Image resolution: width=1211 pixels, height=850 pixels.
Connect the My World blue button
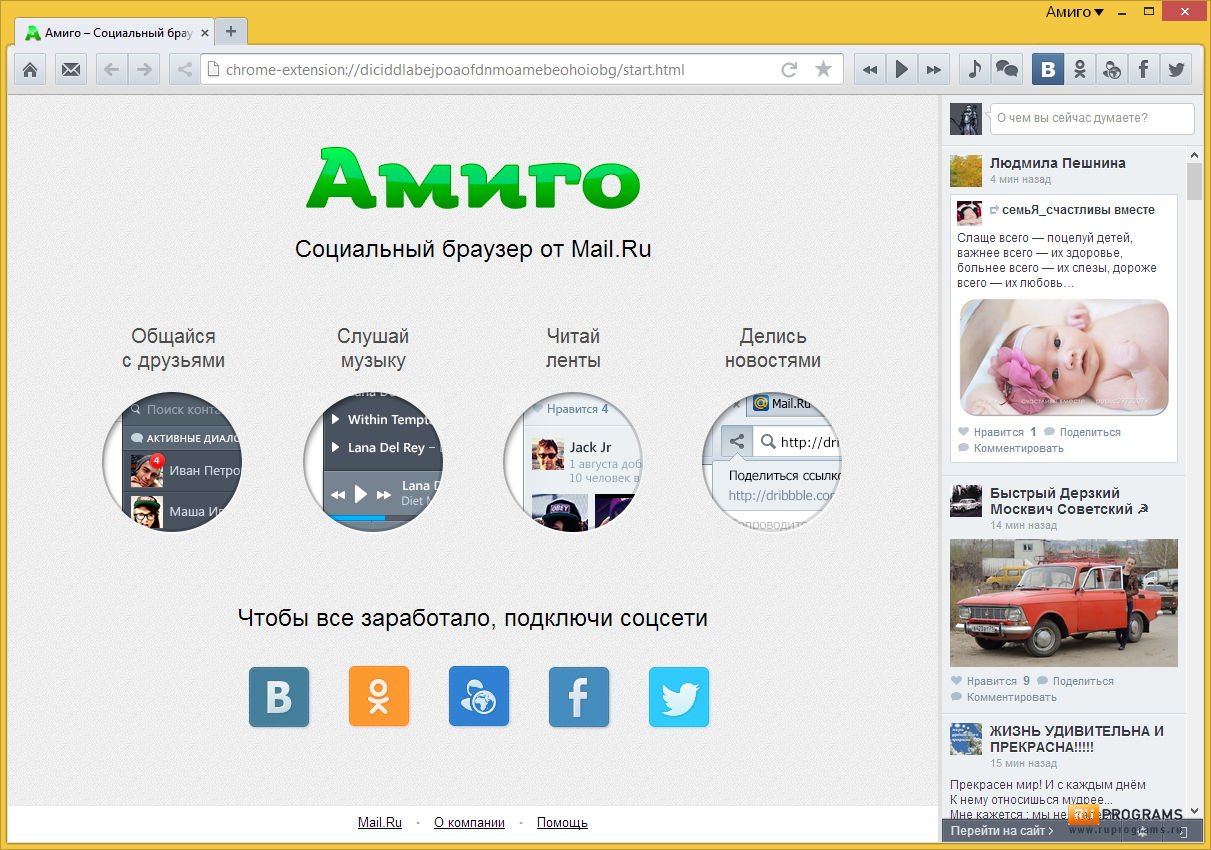tap(479, 697)
